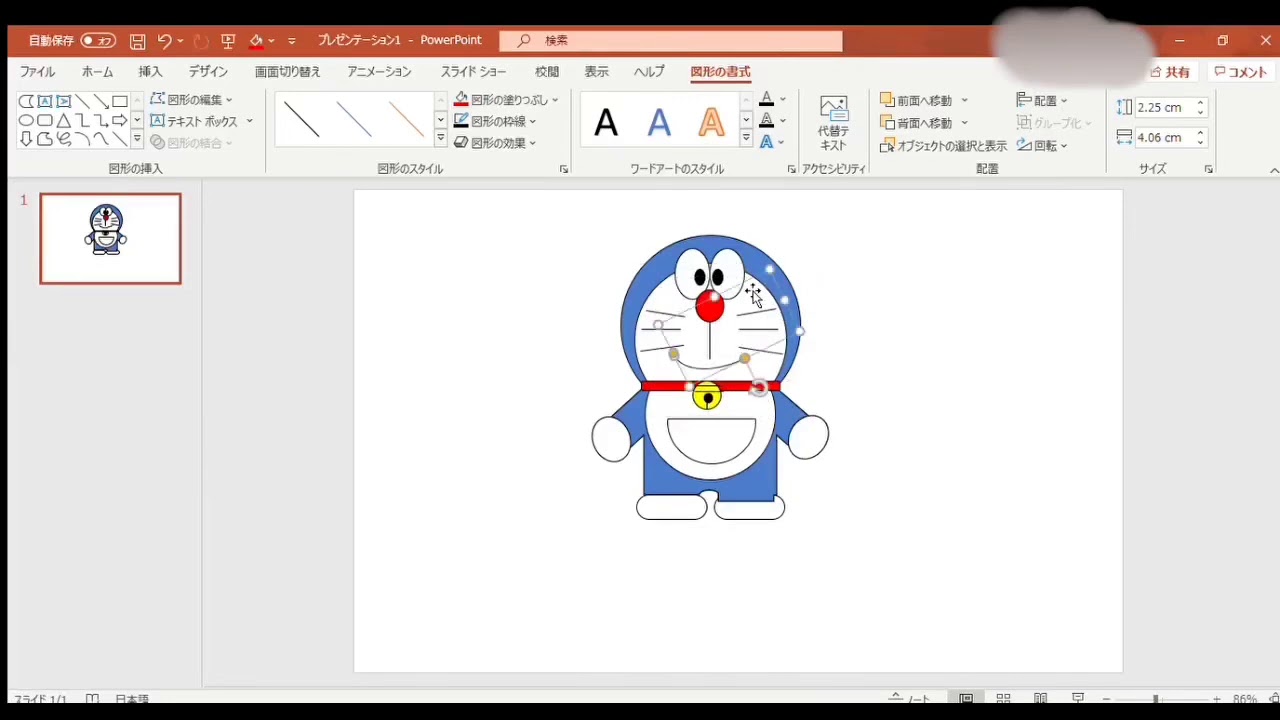1280x720 pixels.
Task: Open the アニメーション tab
Action: click(x=379, y=72)
